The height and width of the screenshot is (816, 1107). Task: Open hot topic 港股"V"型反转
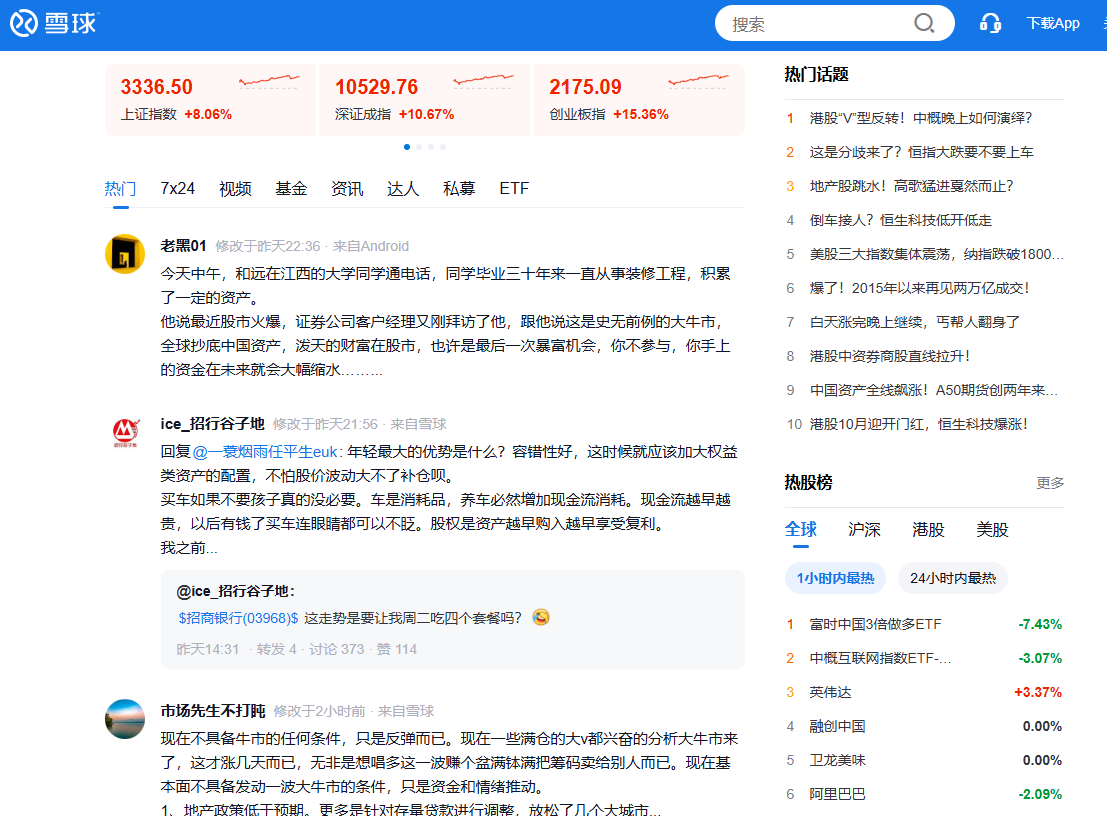pos(921,118)
